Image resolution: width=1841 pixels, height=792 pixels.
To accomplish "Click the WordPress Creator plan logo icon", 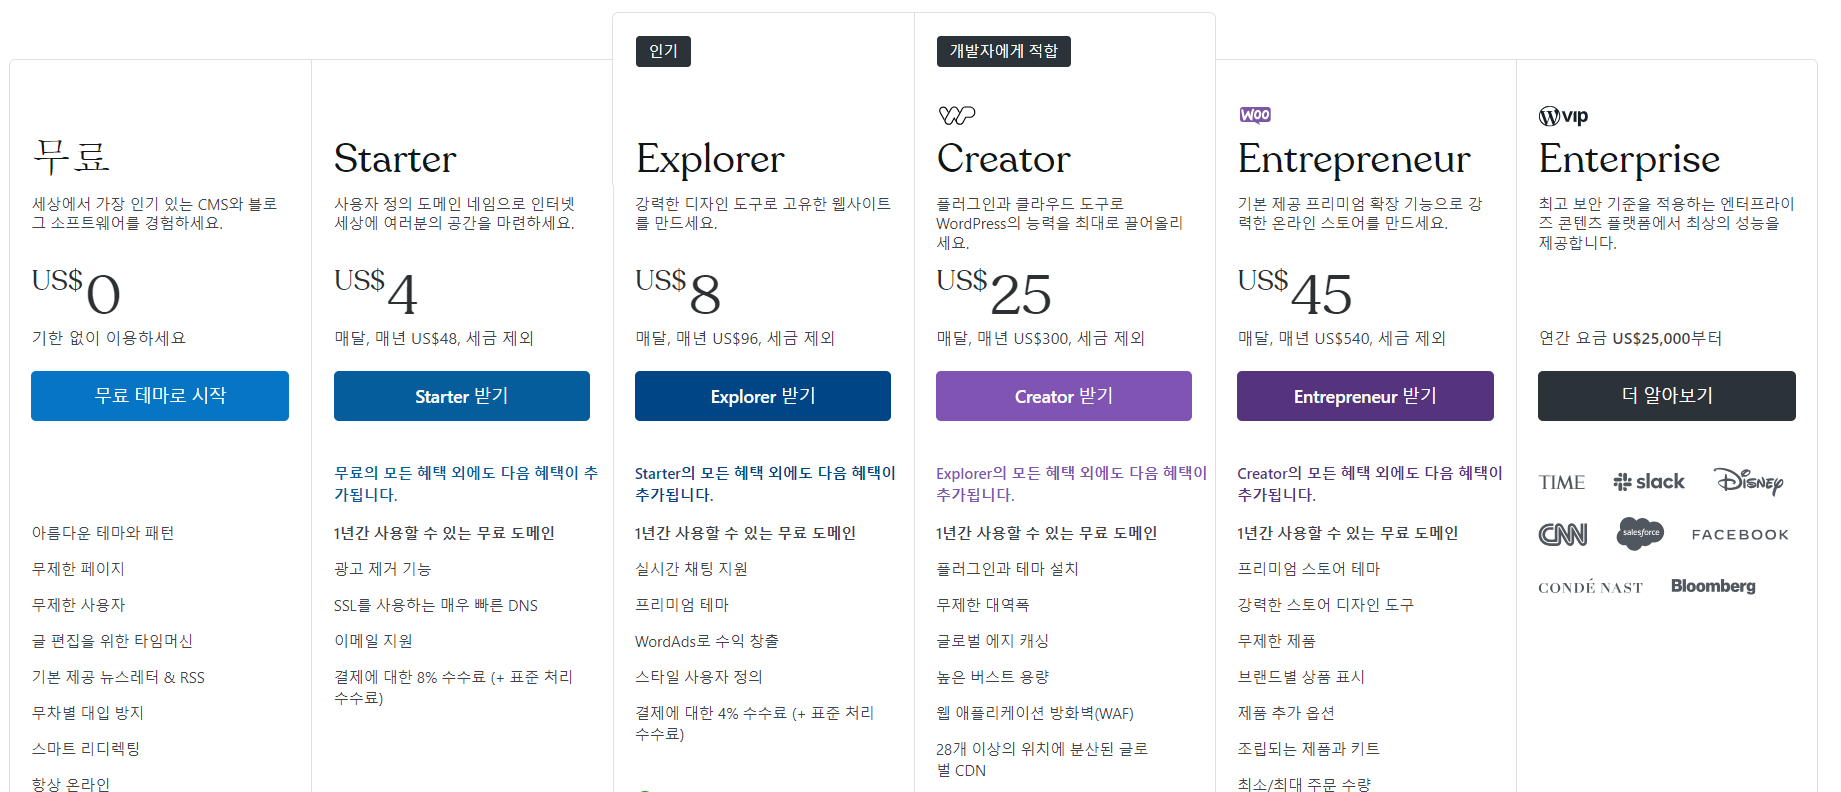I will pyautogui.click(x=957, y=115).
